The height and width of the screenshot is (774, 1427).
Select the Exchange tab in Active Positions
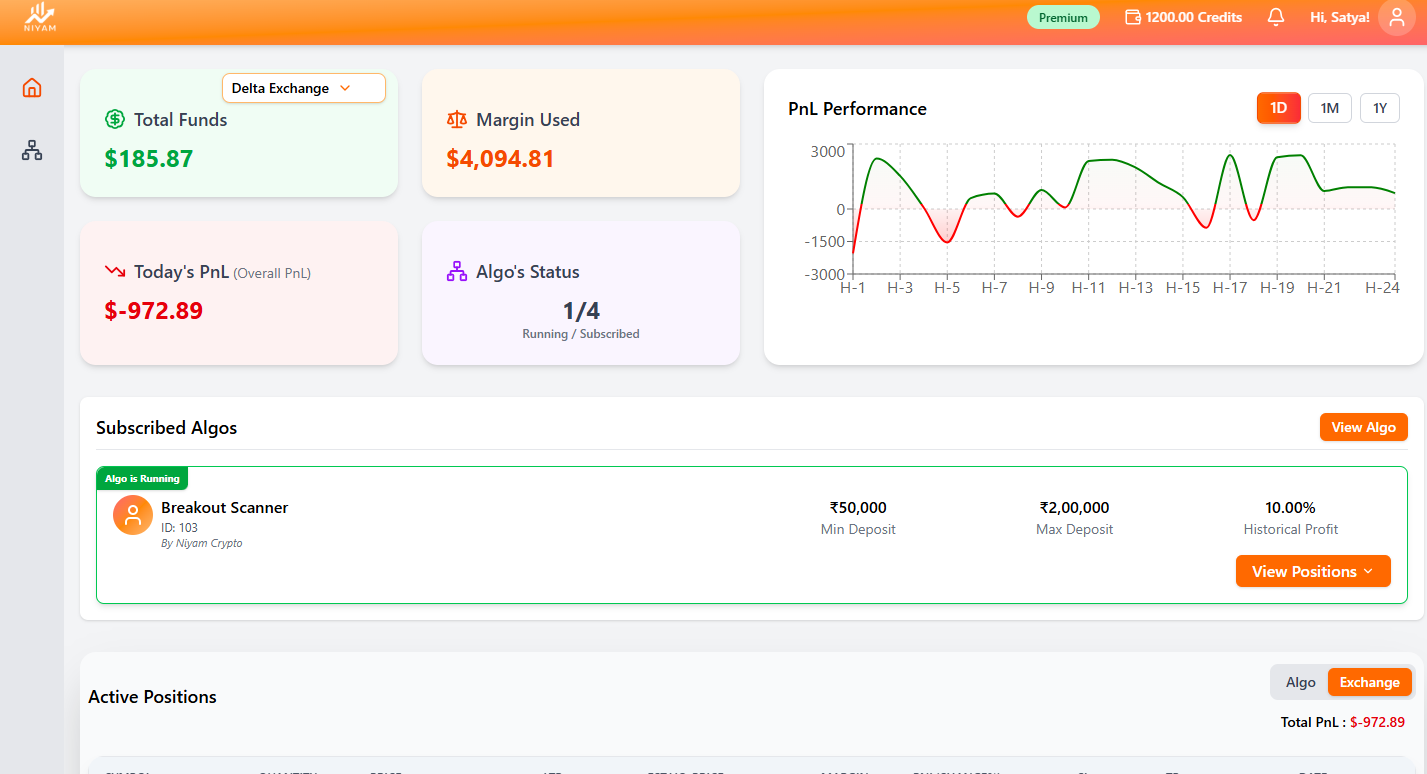(1369, 682)
